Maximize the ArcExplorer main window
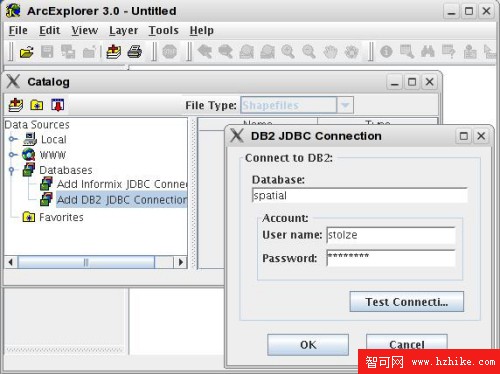This screenshot has height=374, width=500. point(469,11)
